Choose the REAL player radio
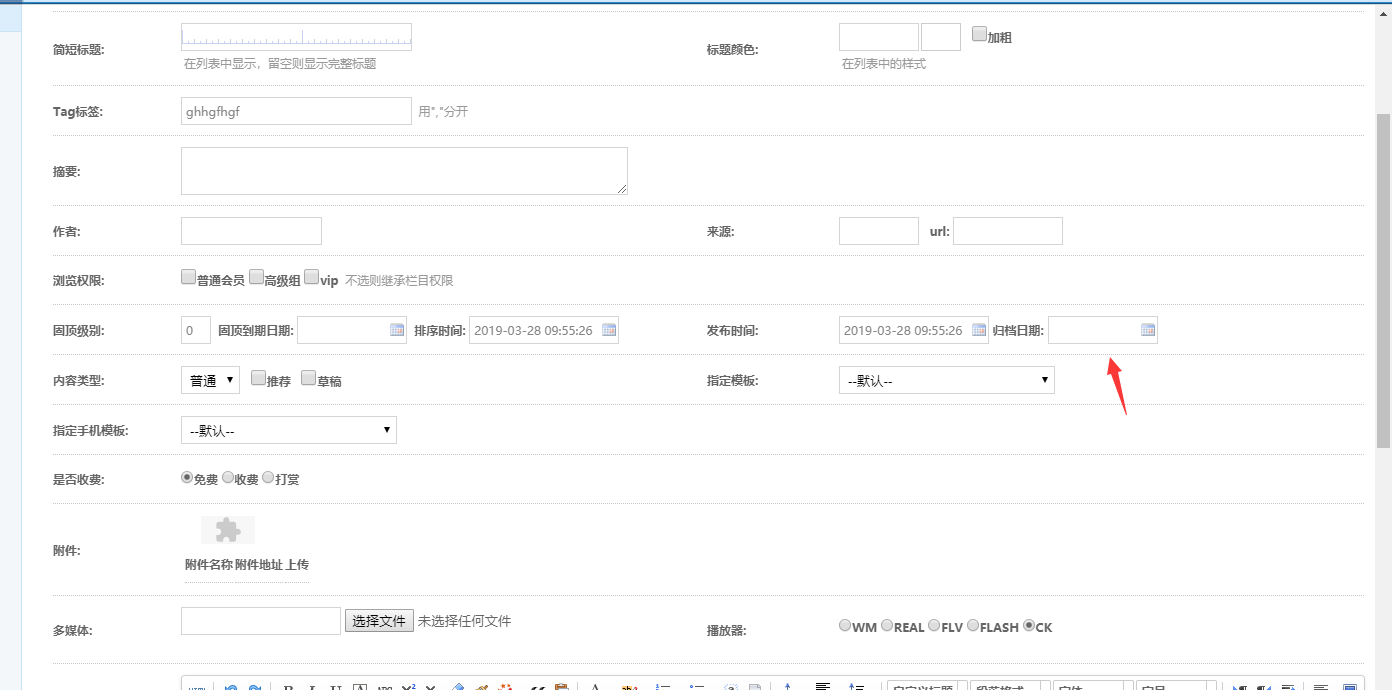1392x690 pixels. [x=887, y=626]
